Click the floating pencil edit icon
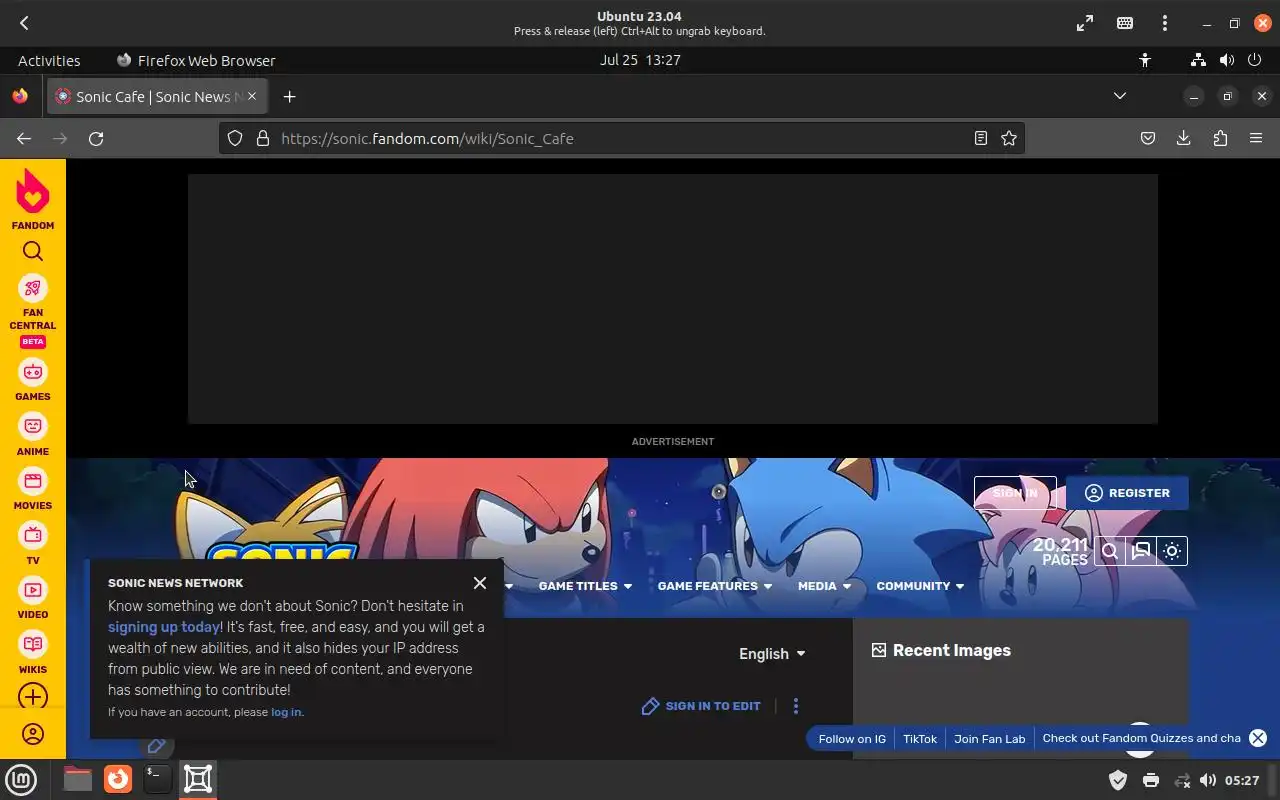The height and width of the screenshot is (800, 1280). pyautogui.click(x=156, y=745)
